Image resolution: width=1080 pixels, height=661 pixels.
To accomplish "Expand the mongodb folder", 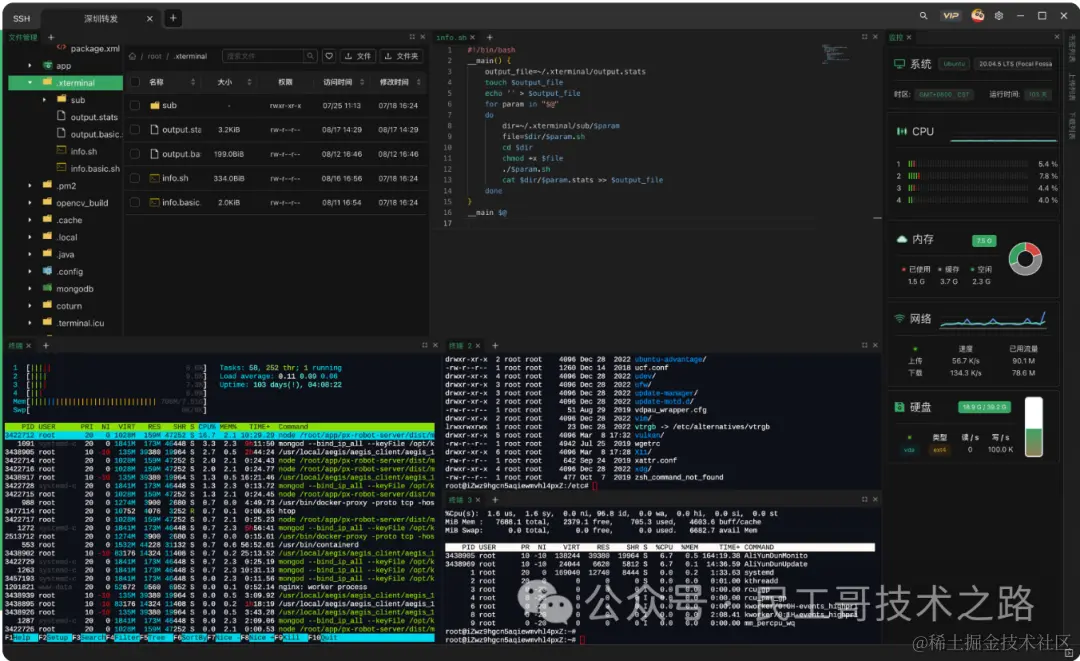I will (x=30, y=289).
